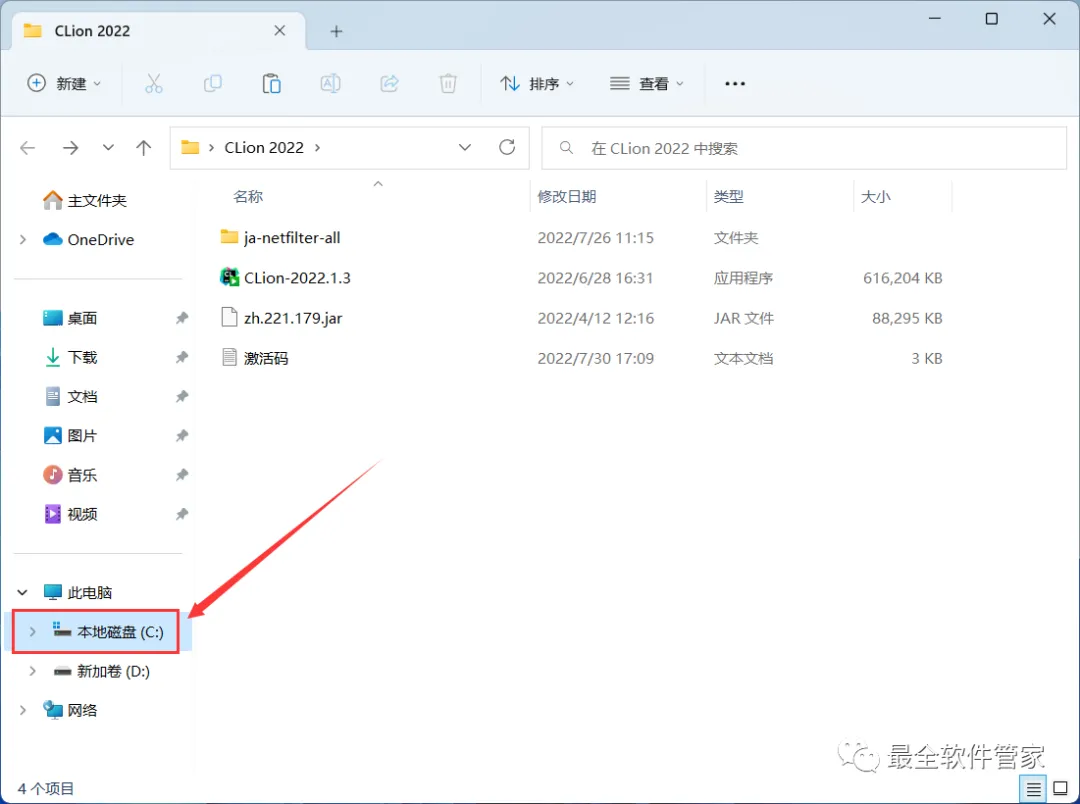
Task: Open address bar history dropdown
Action: [x=465, y=147]
